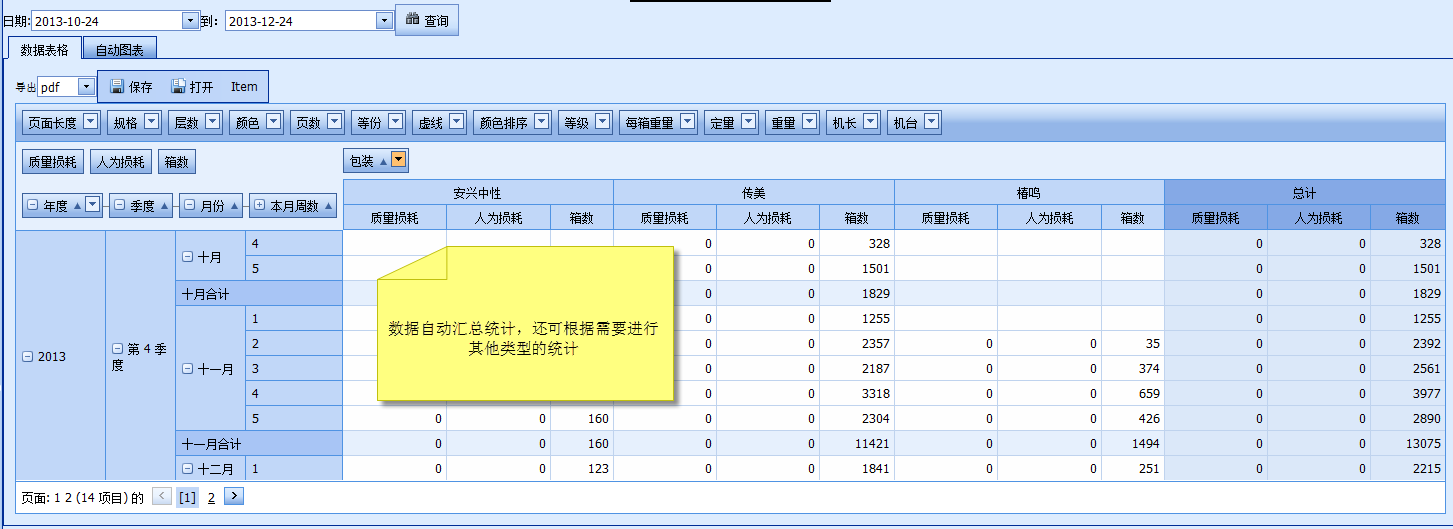Collapse the 十月 month row
Viewport: 1453px width, 529px height.
[x=187, y=256]
